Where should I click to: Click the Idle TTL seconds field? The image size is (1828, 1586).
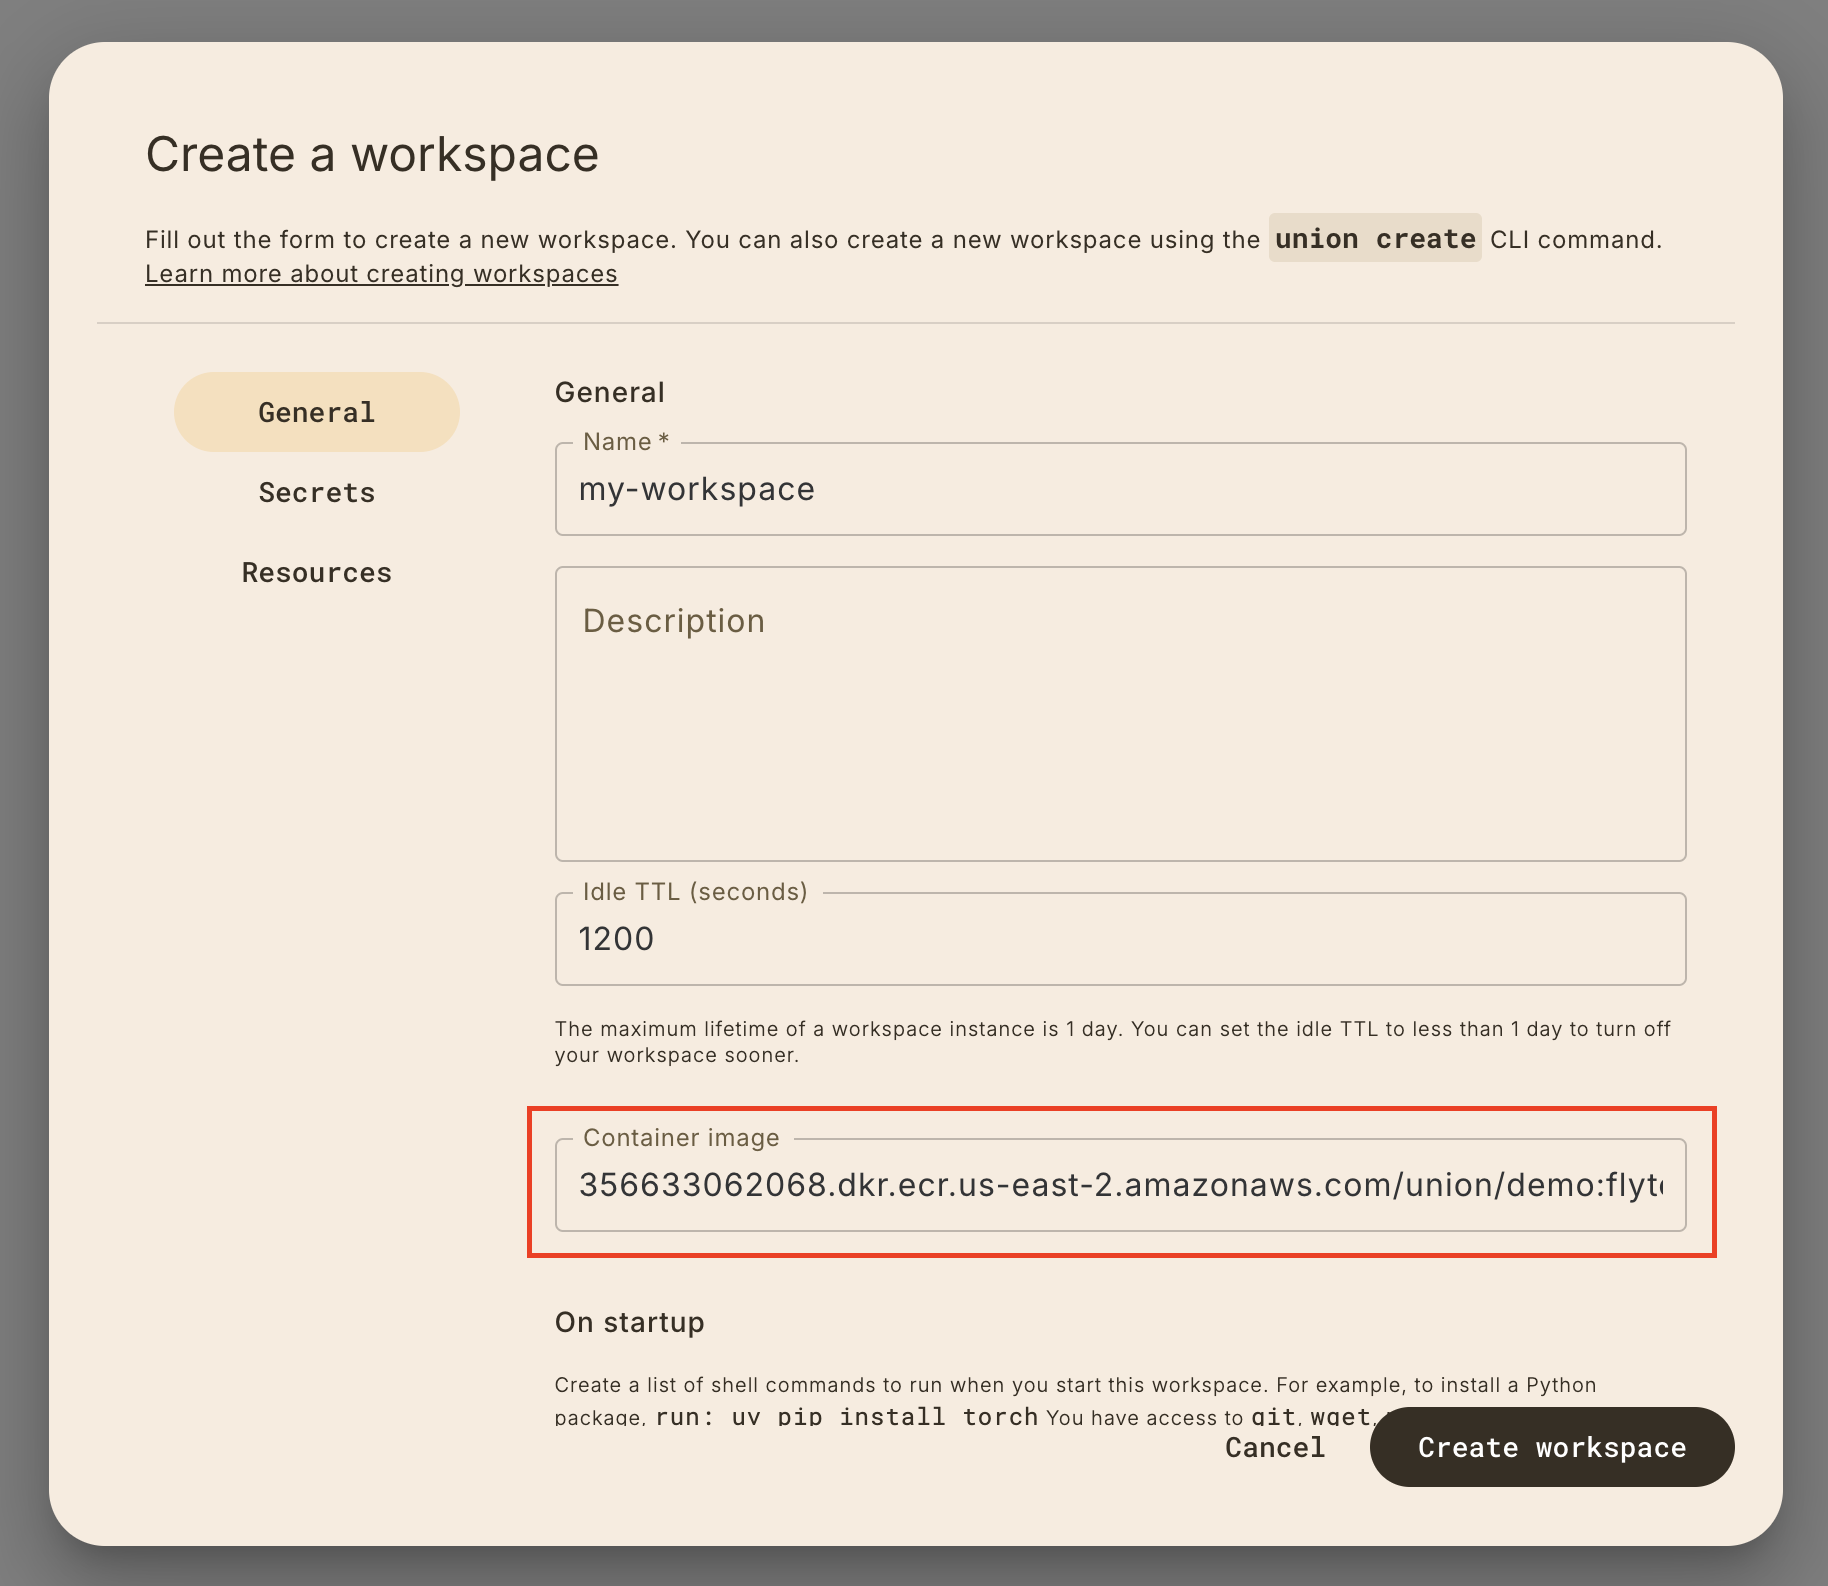pos(1120,940)
